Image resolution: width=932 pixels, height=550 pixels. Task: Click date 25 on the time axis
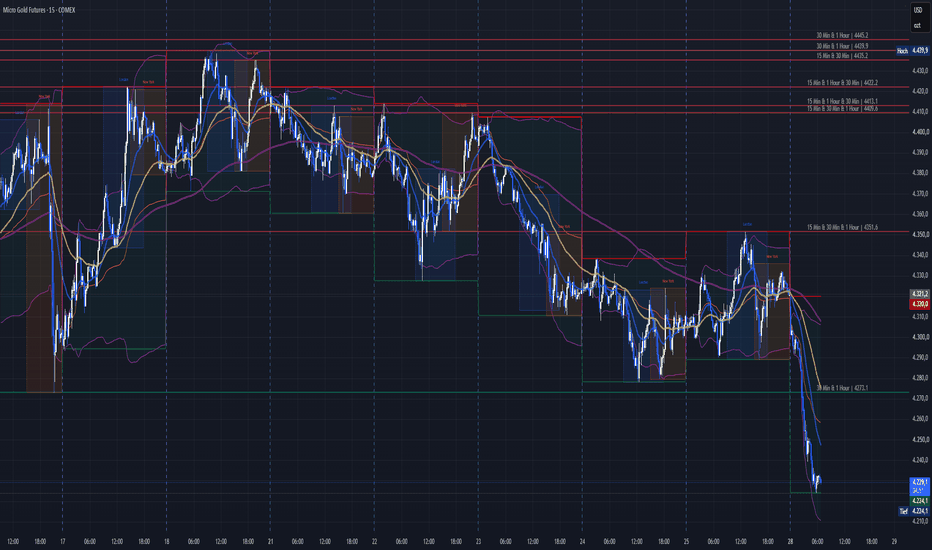pos(686,542)
